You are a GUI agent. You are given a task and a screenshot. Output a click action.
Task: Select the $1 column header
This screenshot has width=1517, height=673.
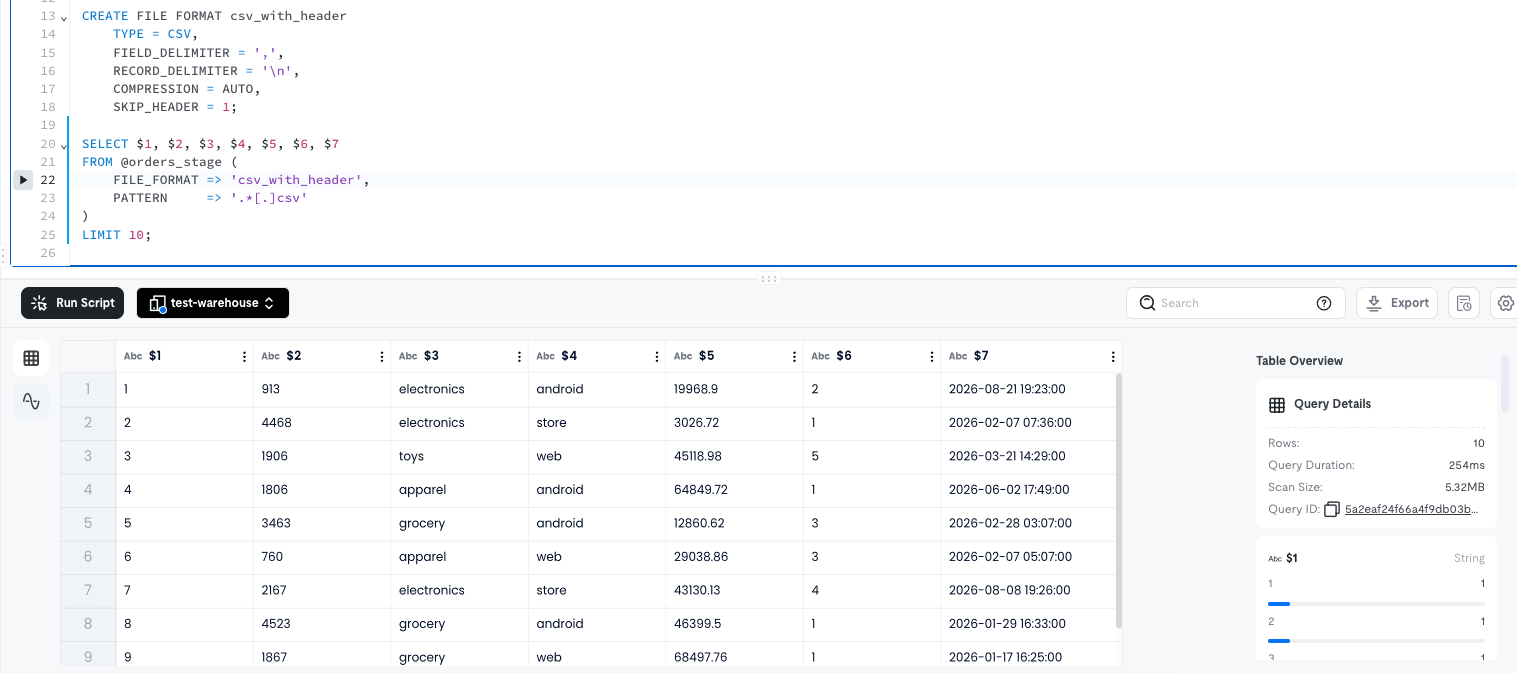[x=185, y=356]
